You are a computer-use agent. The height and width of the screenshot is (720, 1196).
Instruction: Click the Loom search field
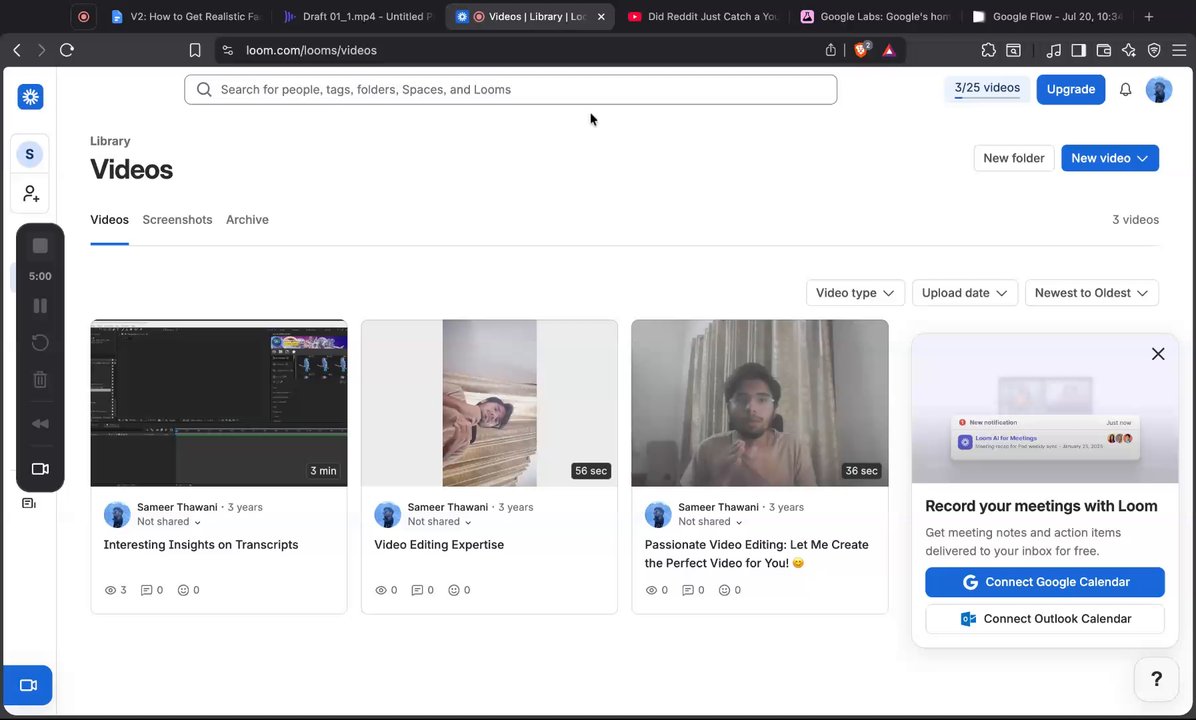pyautogui.click(x=510, y=89)
